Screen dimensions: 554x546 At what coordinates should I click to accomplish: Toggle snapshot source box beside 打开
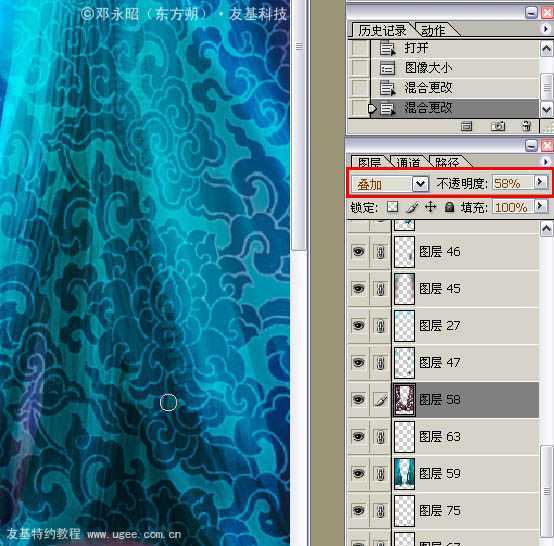point(359,48)
